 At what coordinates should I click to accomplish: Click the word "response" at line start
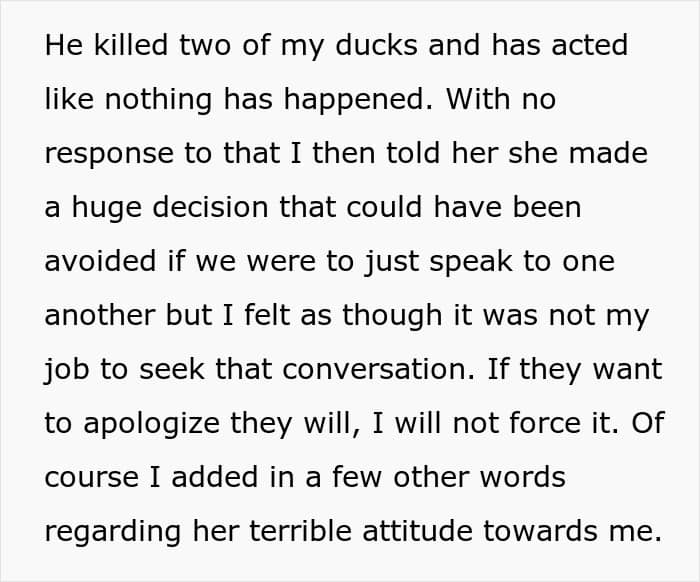[x=109, y=154]
